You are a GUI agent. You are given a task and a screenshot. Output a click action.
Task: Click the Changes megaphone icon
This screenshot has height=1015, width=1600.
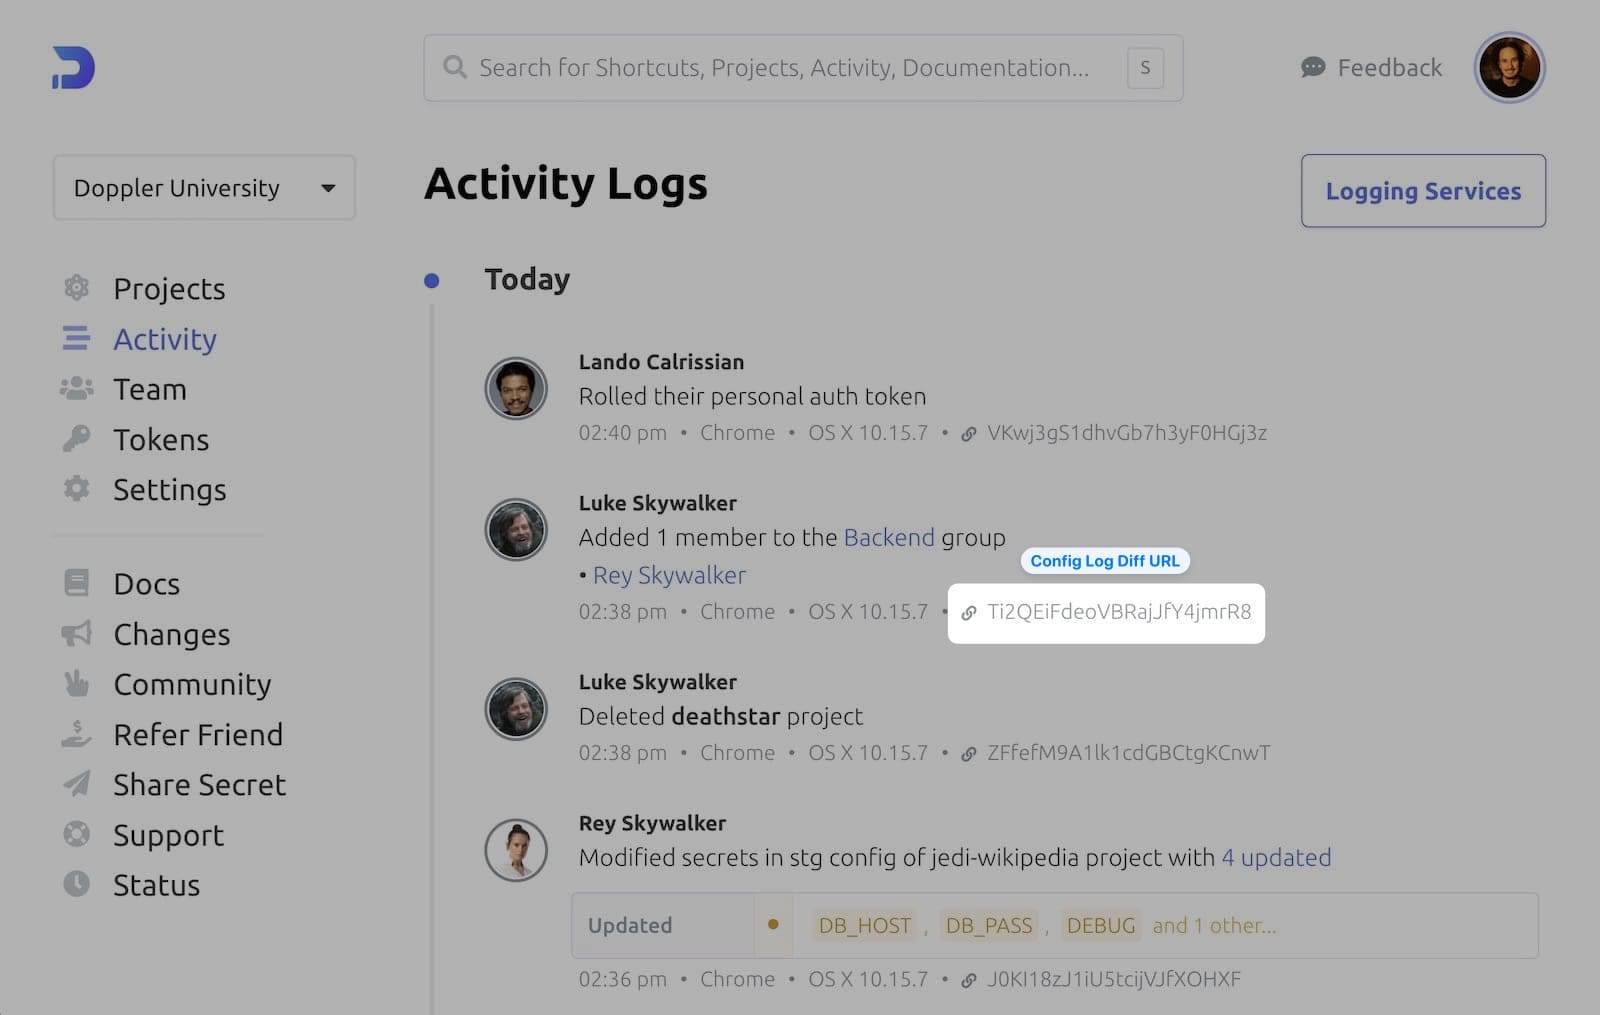click(x=76, y=633)
